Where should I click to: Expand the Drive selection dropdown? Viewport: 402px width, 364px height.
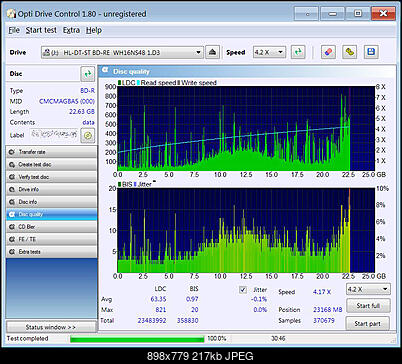122,52
